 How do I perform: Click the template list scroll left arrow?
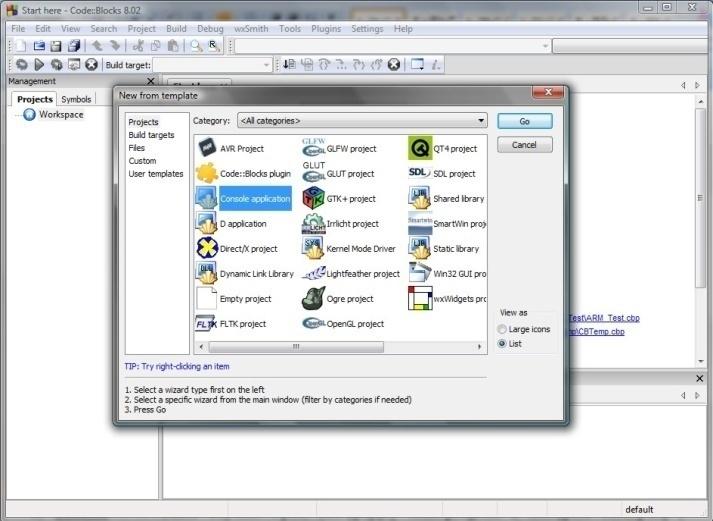tap(201, 347)
